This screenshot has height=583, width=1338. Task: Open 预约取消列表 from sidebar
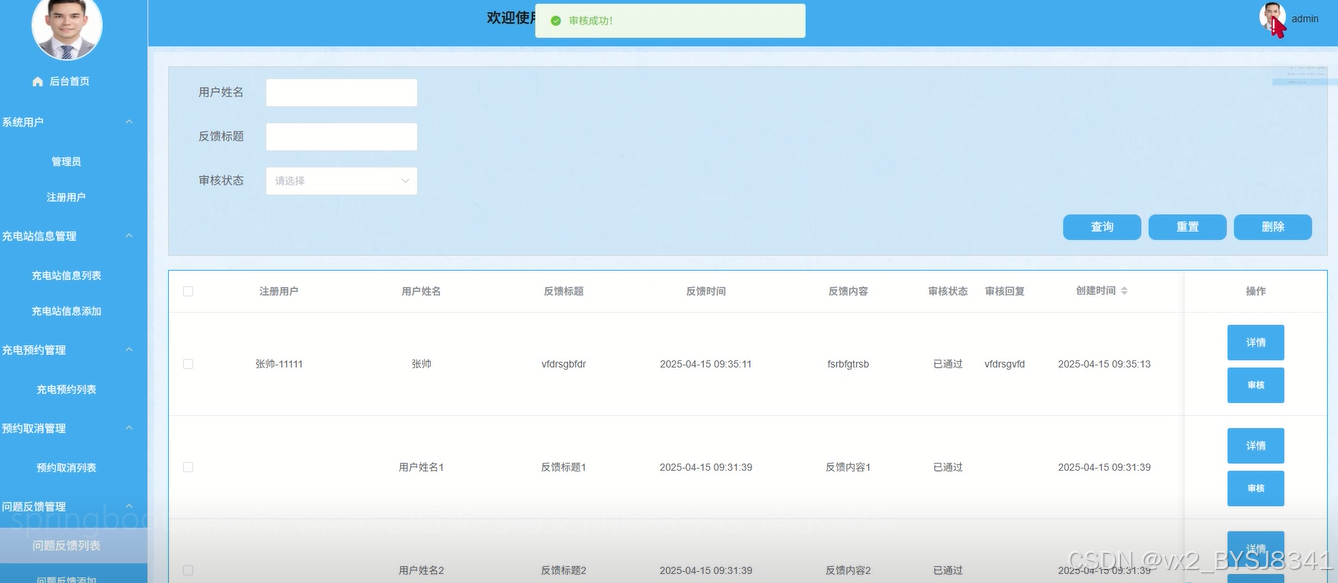pyautogui.click(x=66, y=467)
